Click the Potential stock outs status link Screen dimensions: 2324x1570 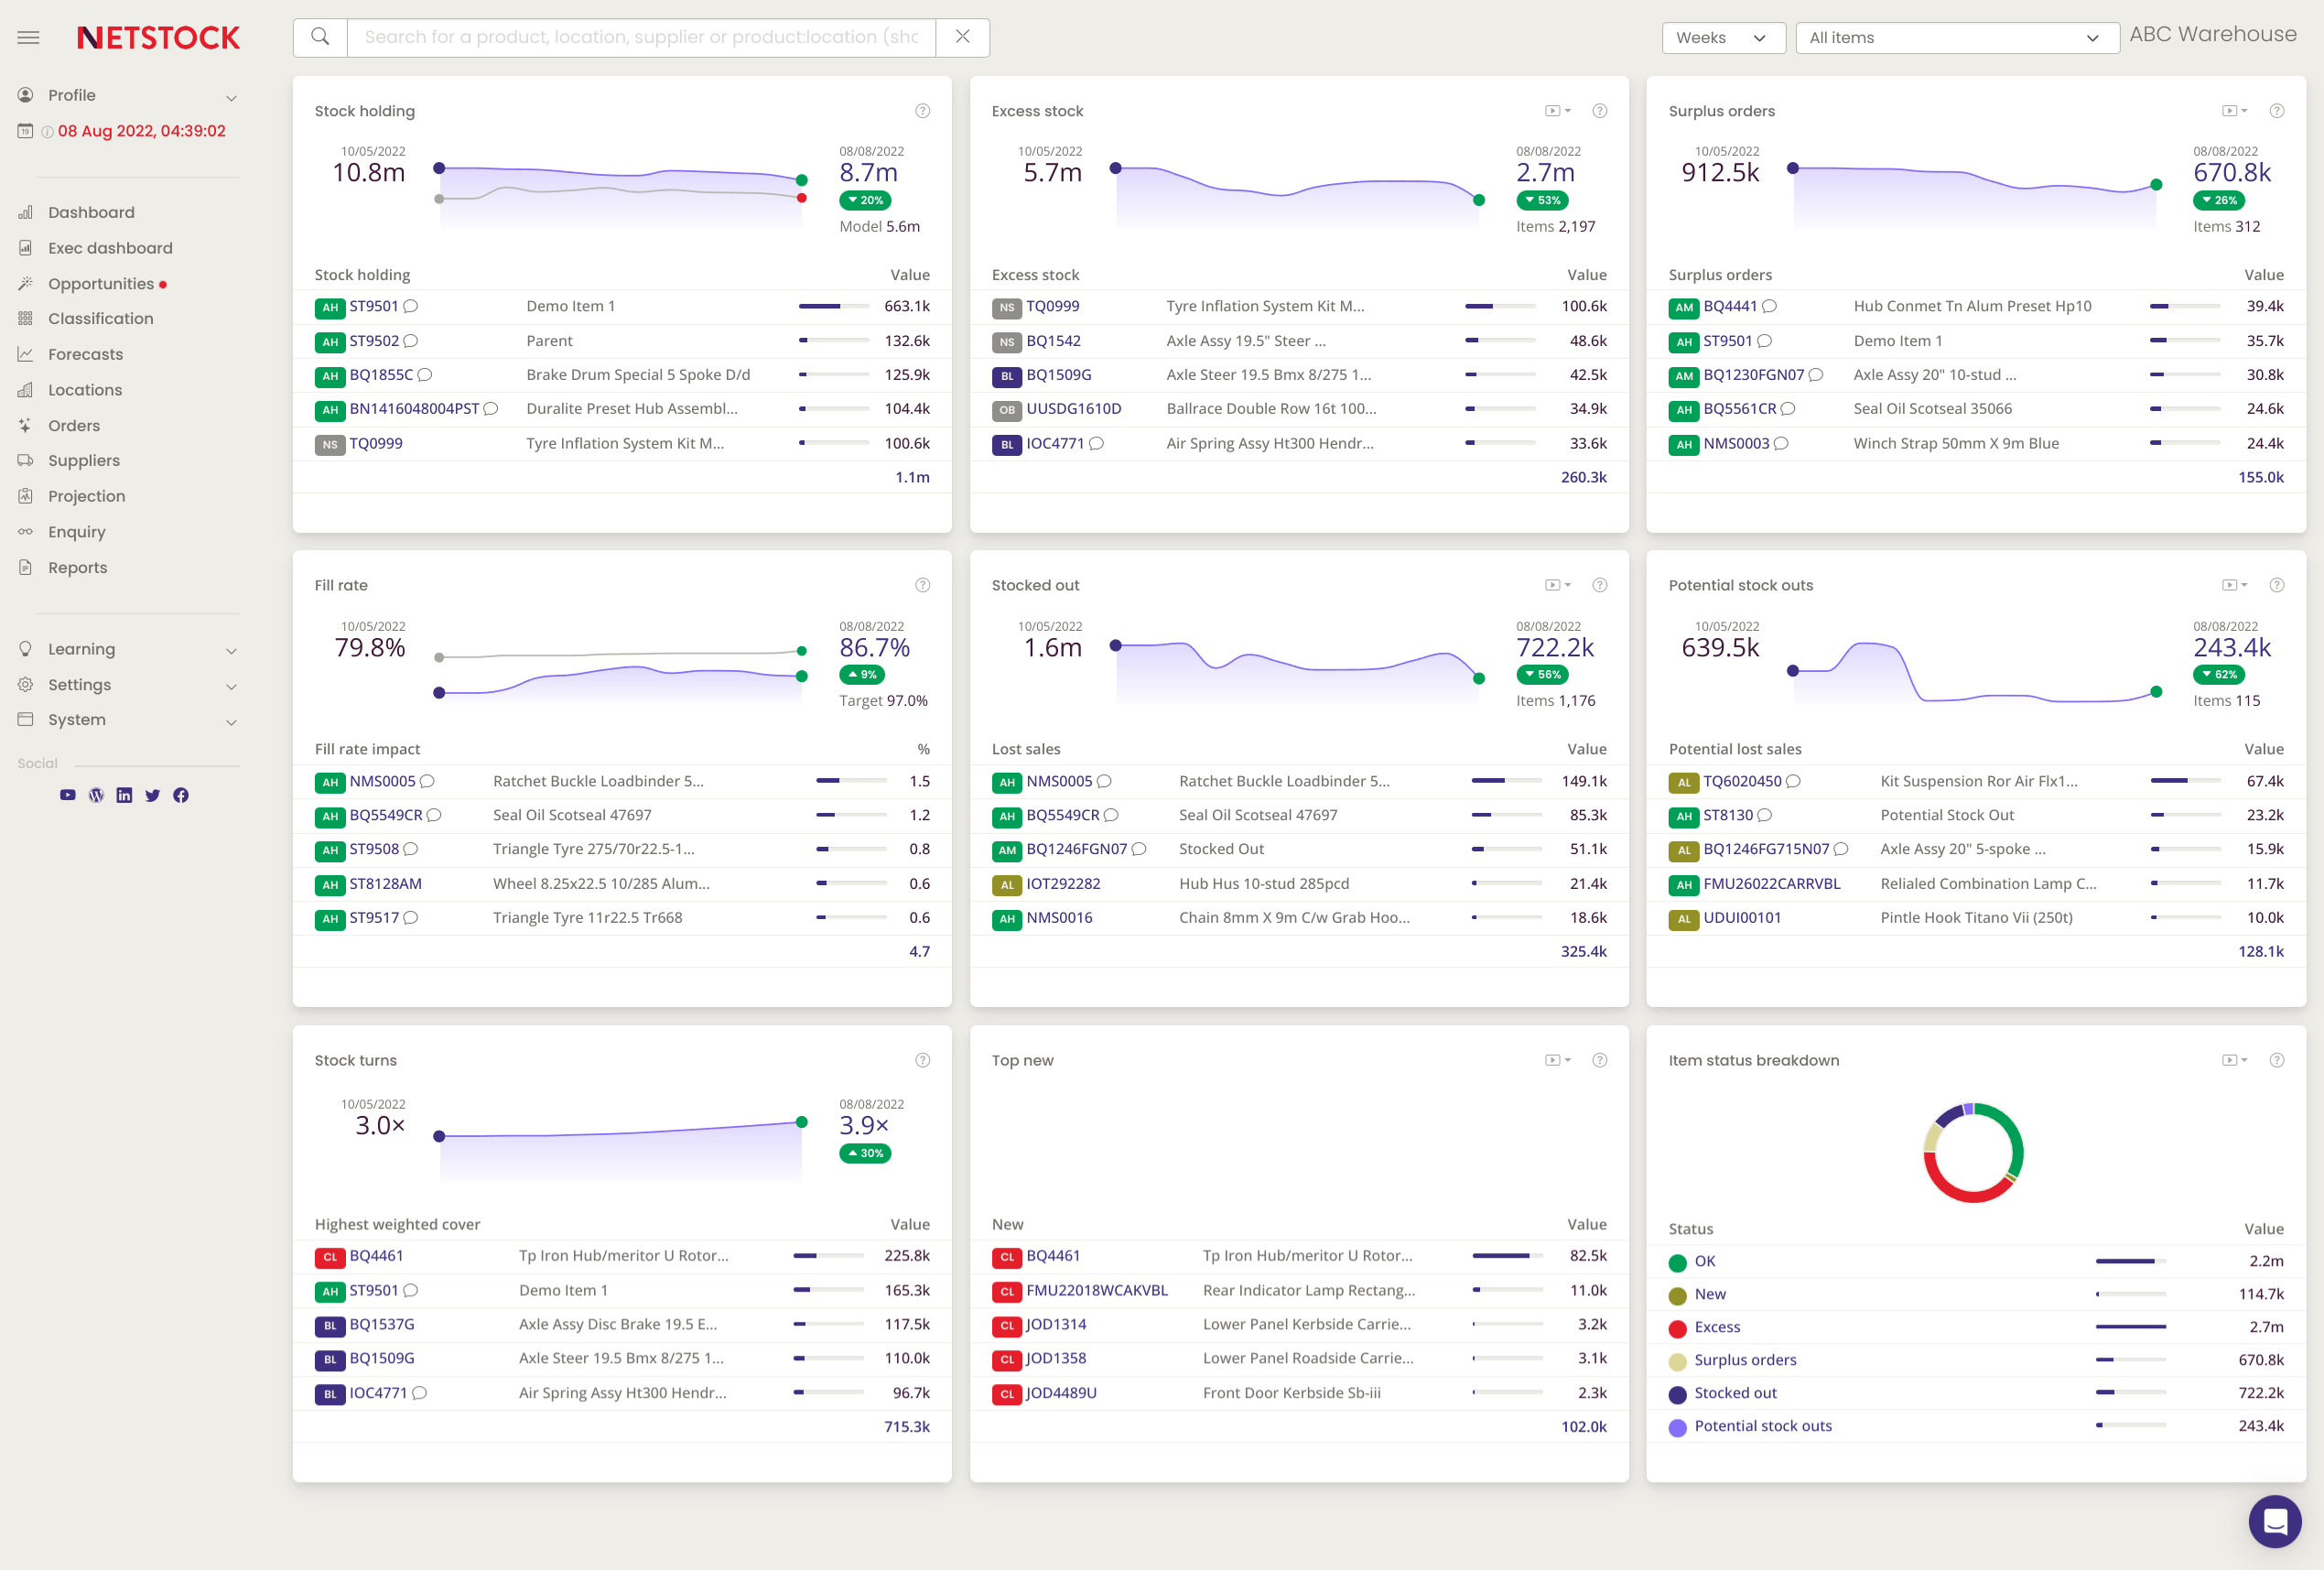pos(1762,1426)
